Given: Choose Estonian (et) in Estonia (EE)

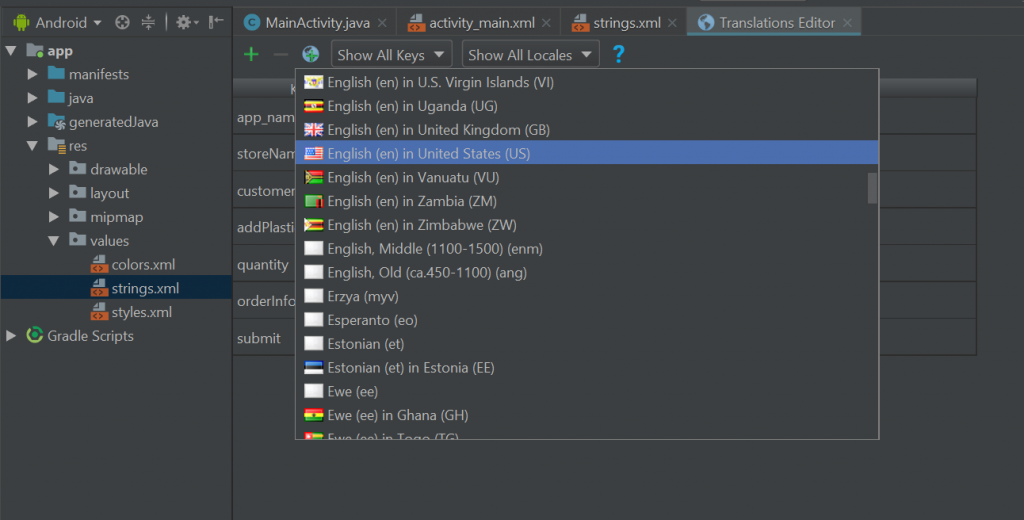Looking at the screenshot, I should (587, 368).
